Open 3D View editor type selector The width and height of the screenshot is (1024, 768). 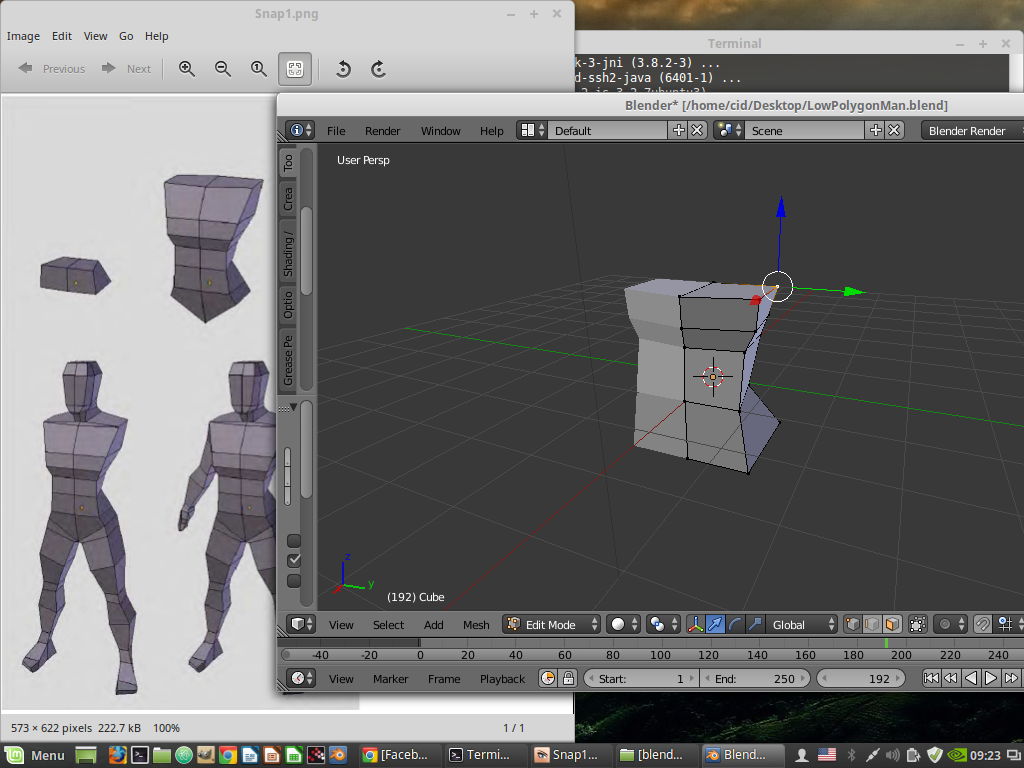click(302, 624)
